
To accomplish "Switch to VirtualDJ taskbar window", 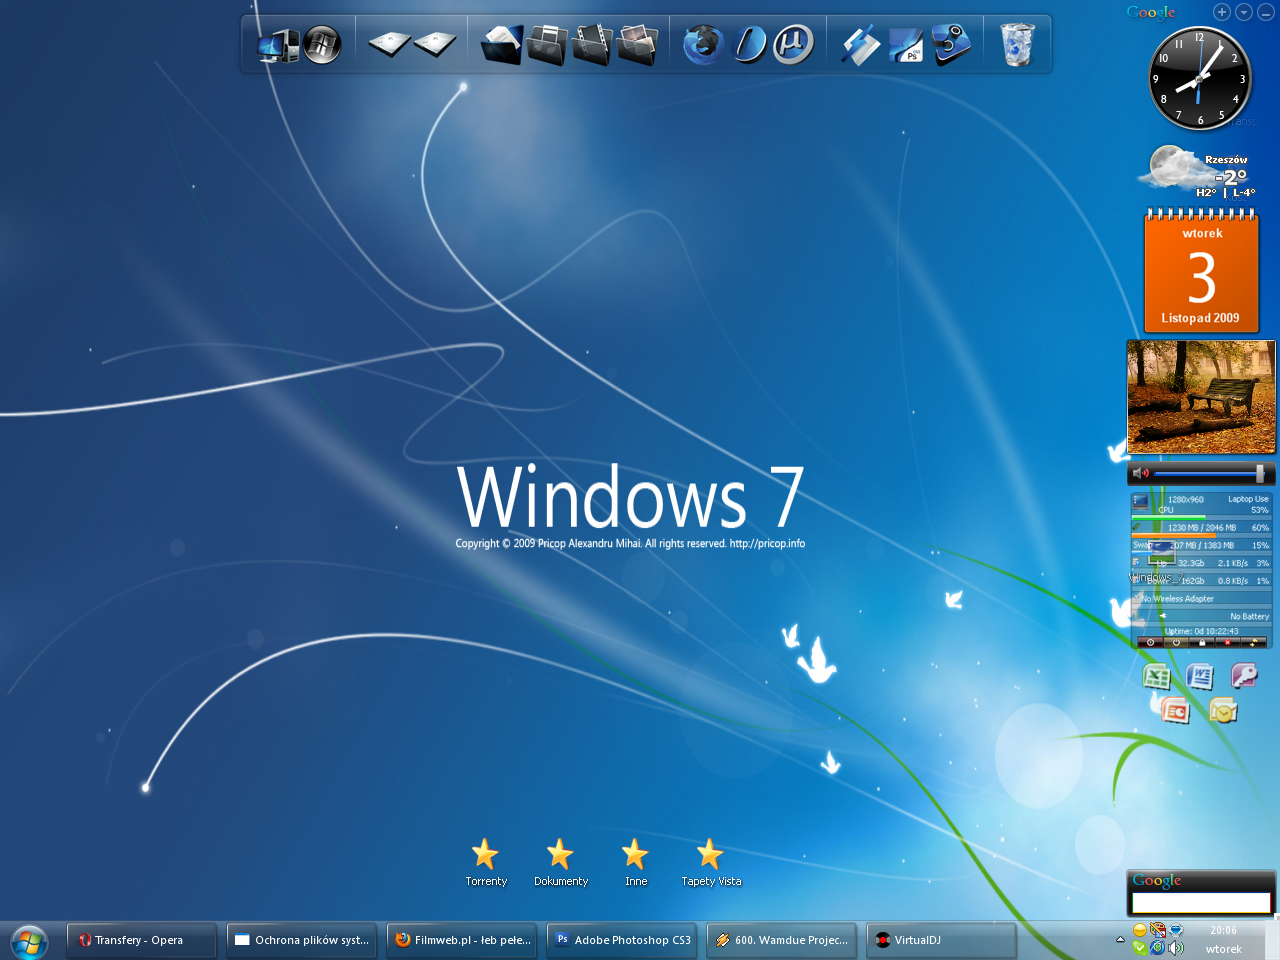I will click(x=941, y=940).
